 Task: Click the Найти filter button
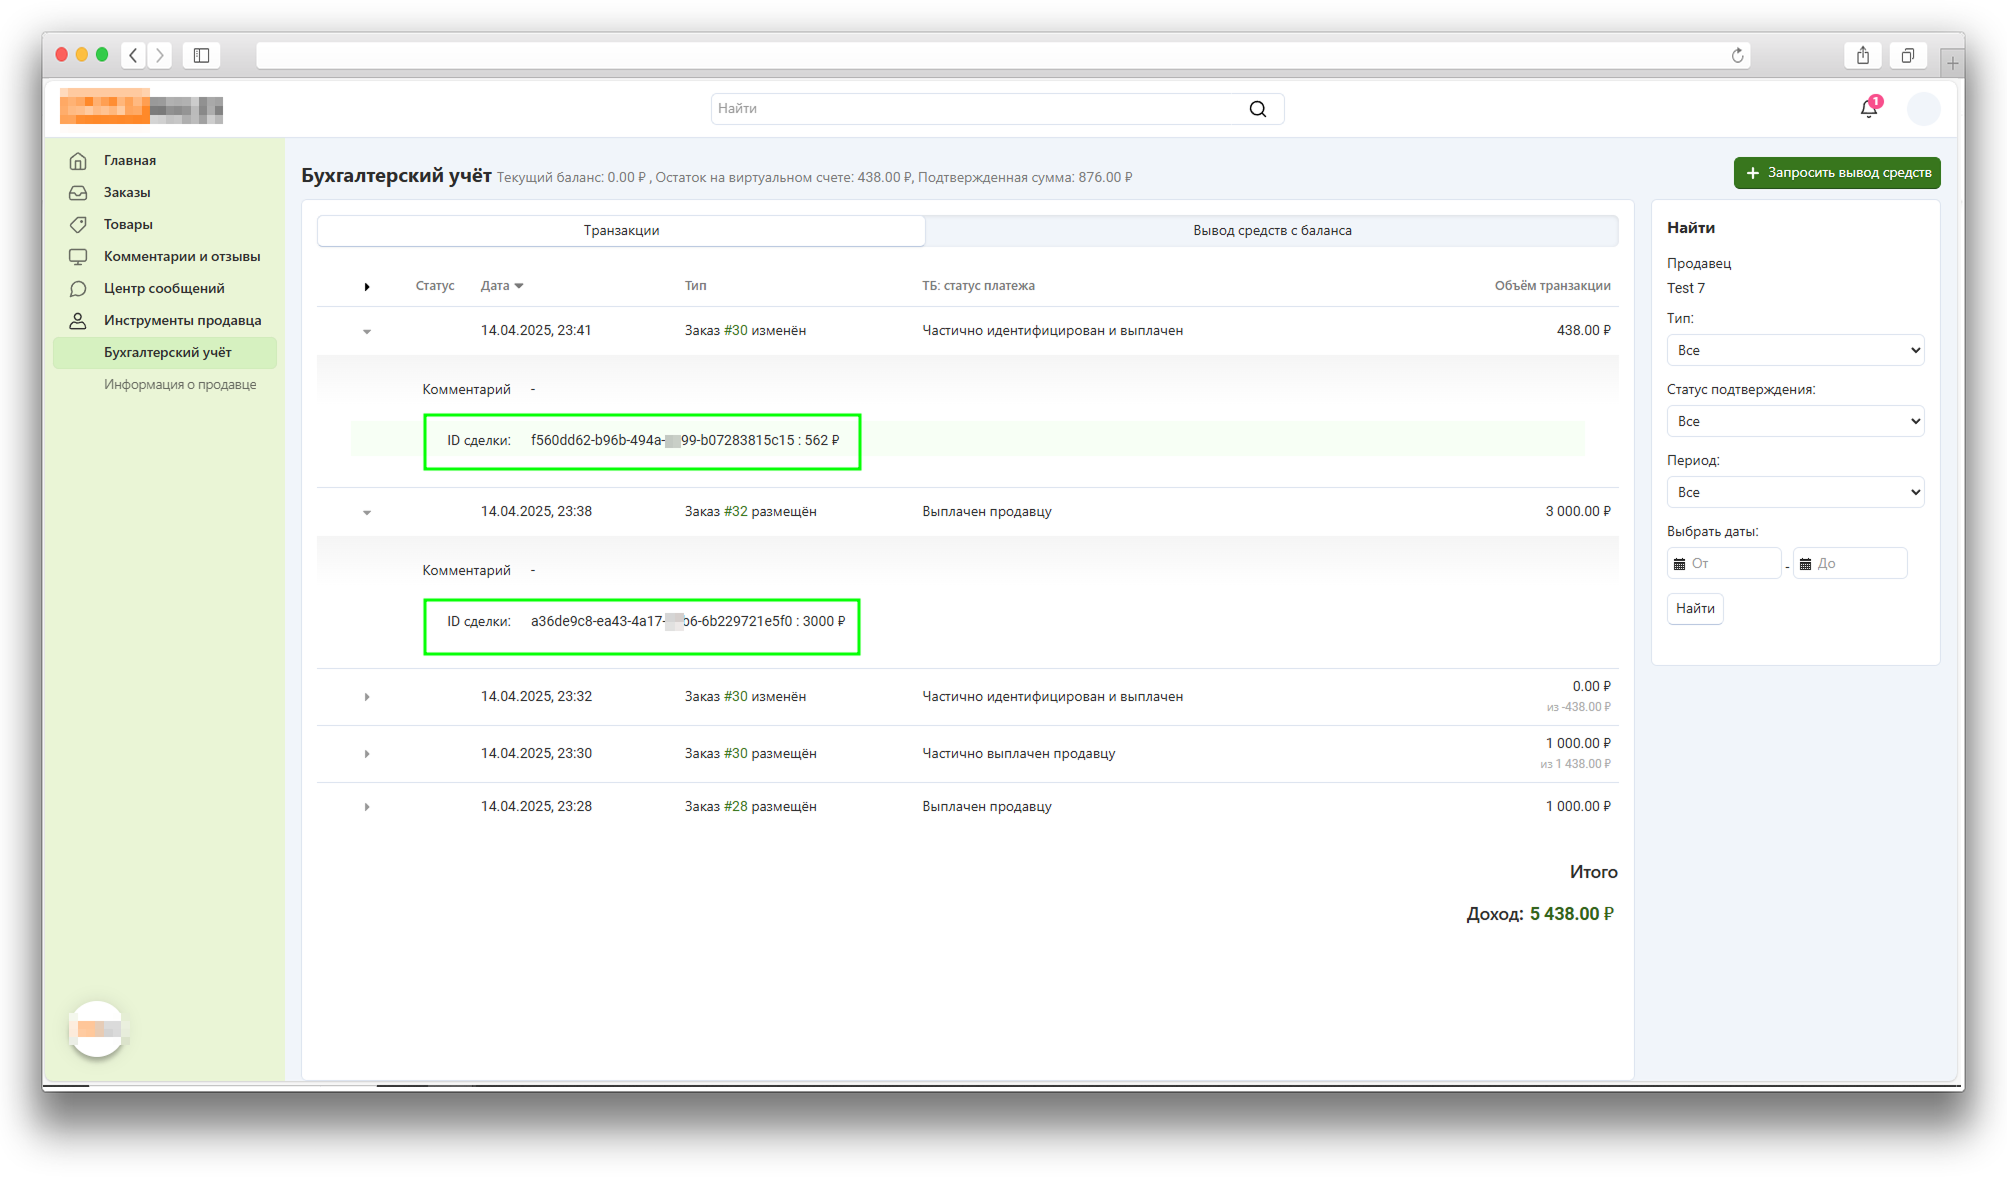coord(1694,608)
